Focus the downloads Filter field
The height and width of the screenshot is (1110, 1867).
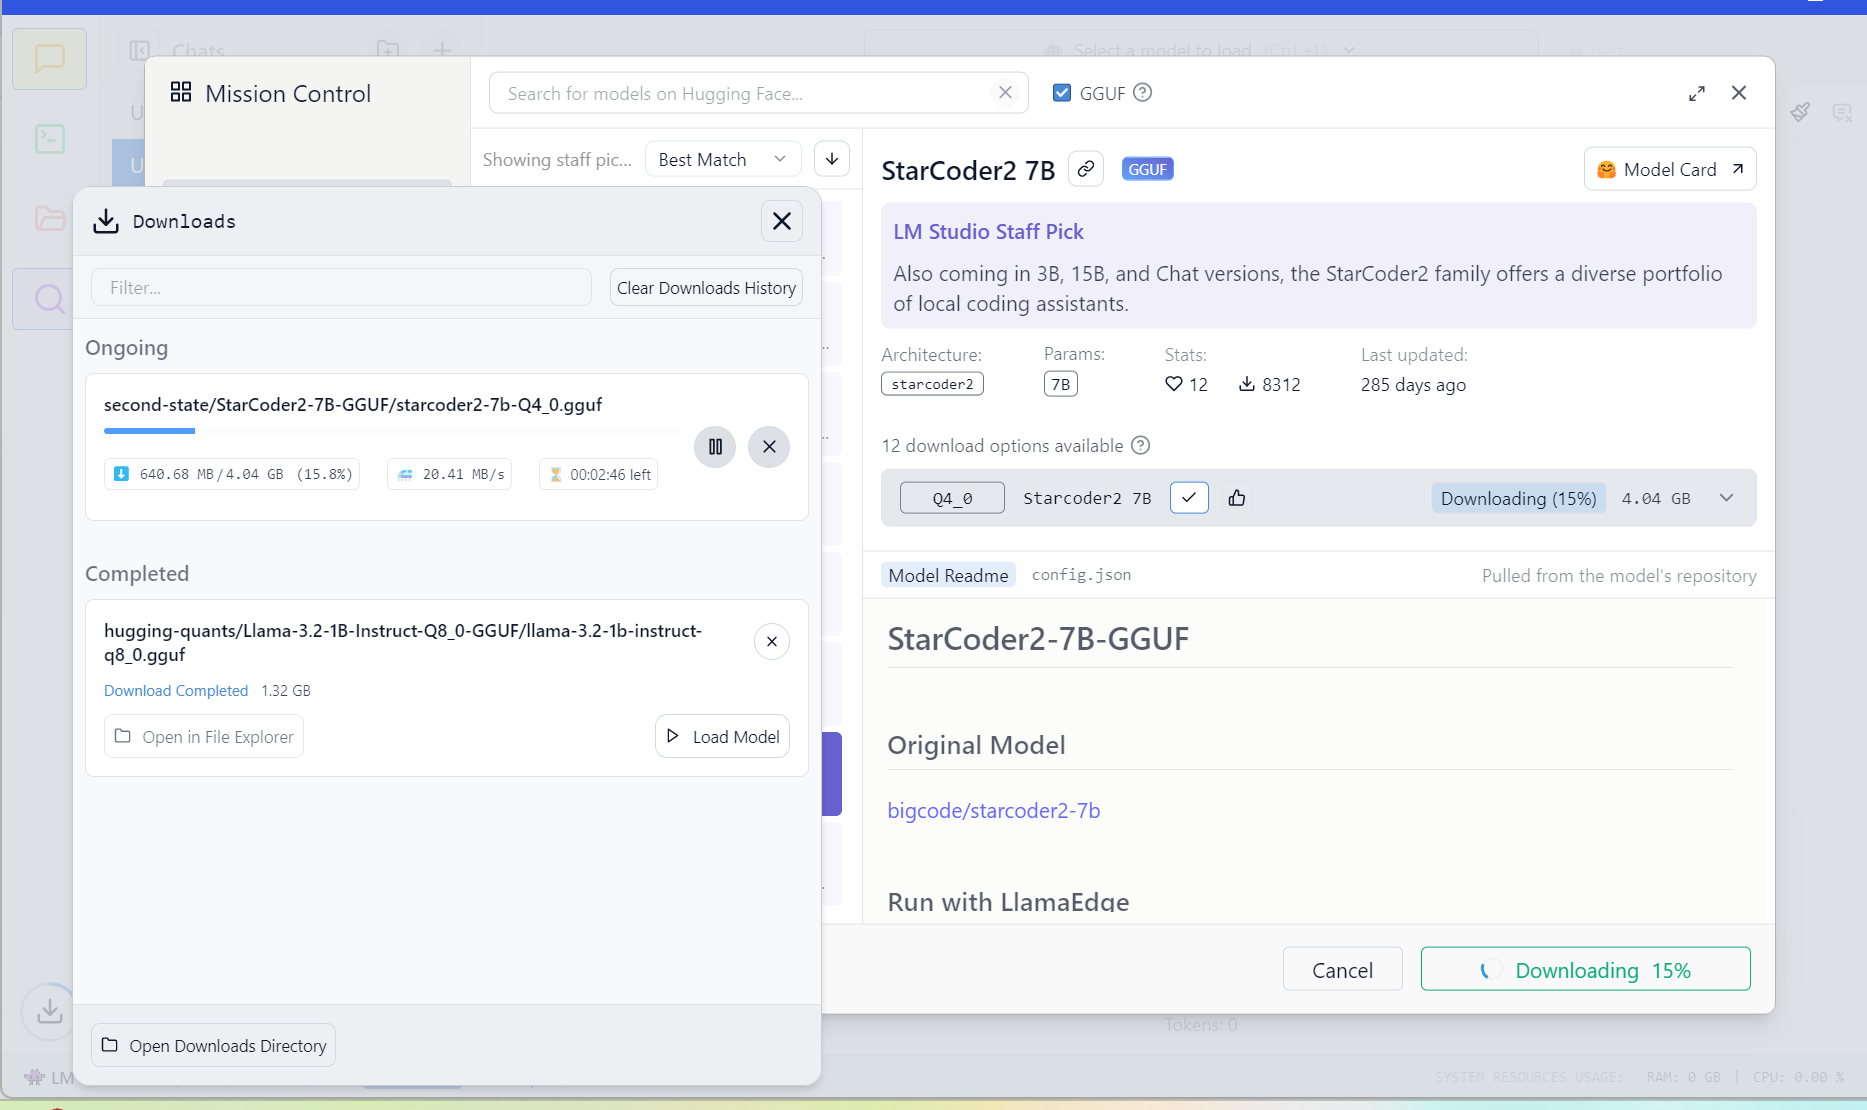(341, 288)
